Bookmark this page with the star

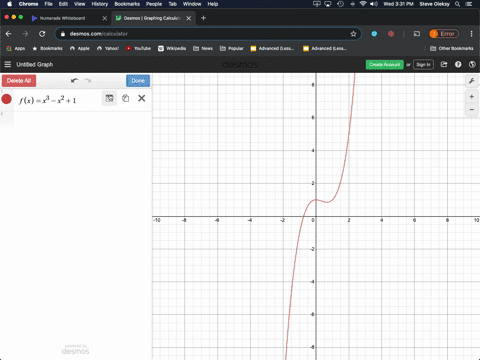point(353,34)
